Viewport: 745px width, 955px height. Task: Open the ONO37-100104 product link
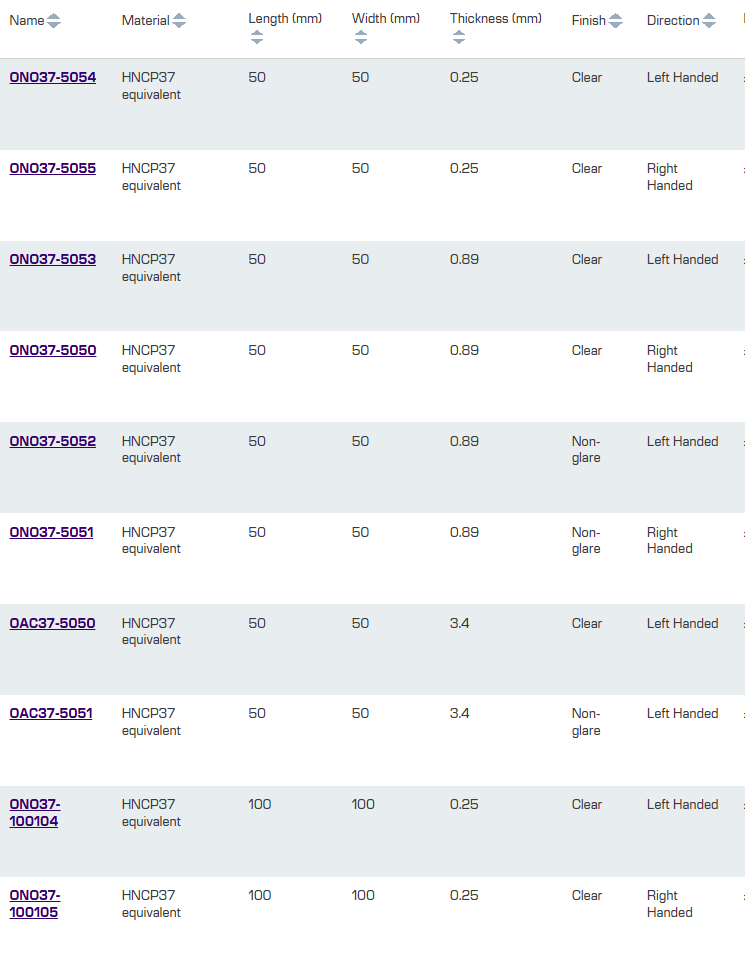click(35, 813)
